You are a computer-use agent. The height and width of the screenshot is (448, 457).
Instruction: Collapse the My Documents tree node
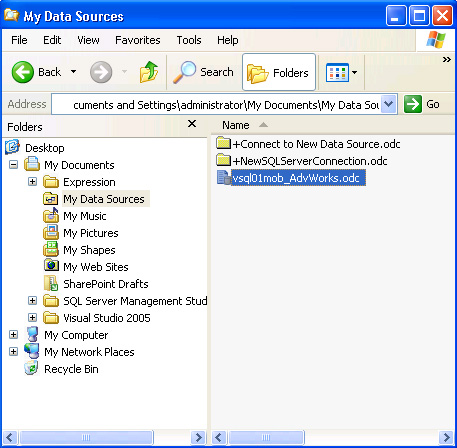(x=13, y=165)
